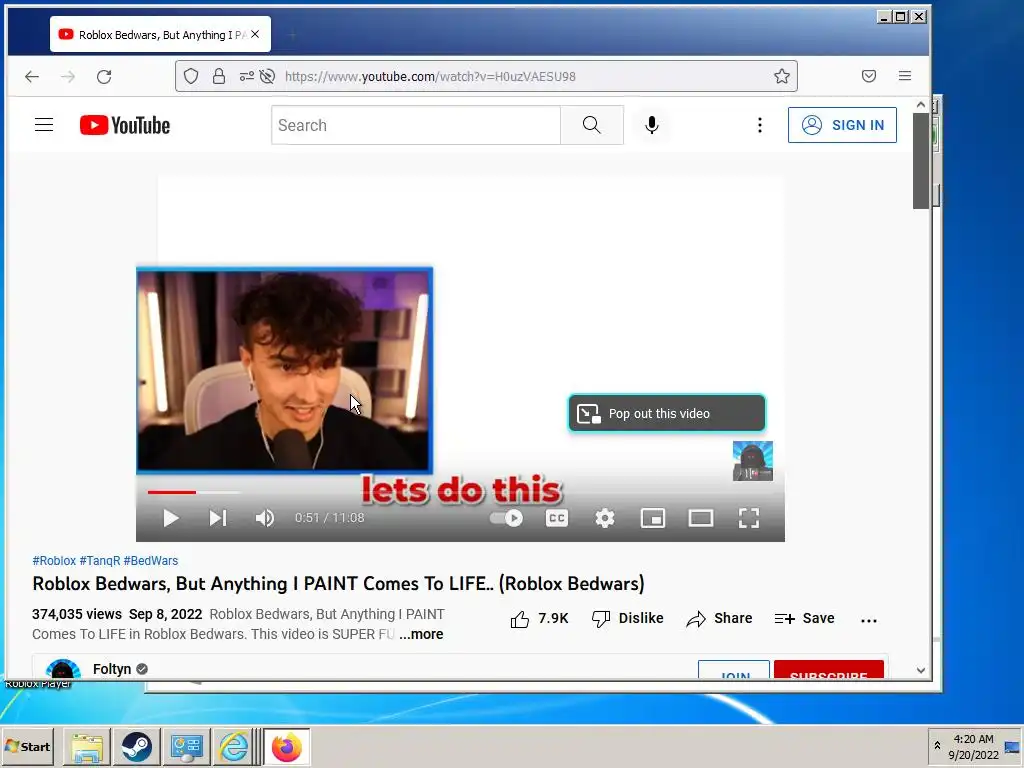The width and height of the screenshot is (1024, 768).
Task: Share the video
Action: (x=719, y=618)
